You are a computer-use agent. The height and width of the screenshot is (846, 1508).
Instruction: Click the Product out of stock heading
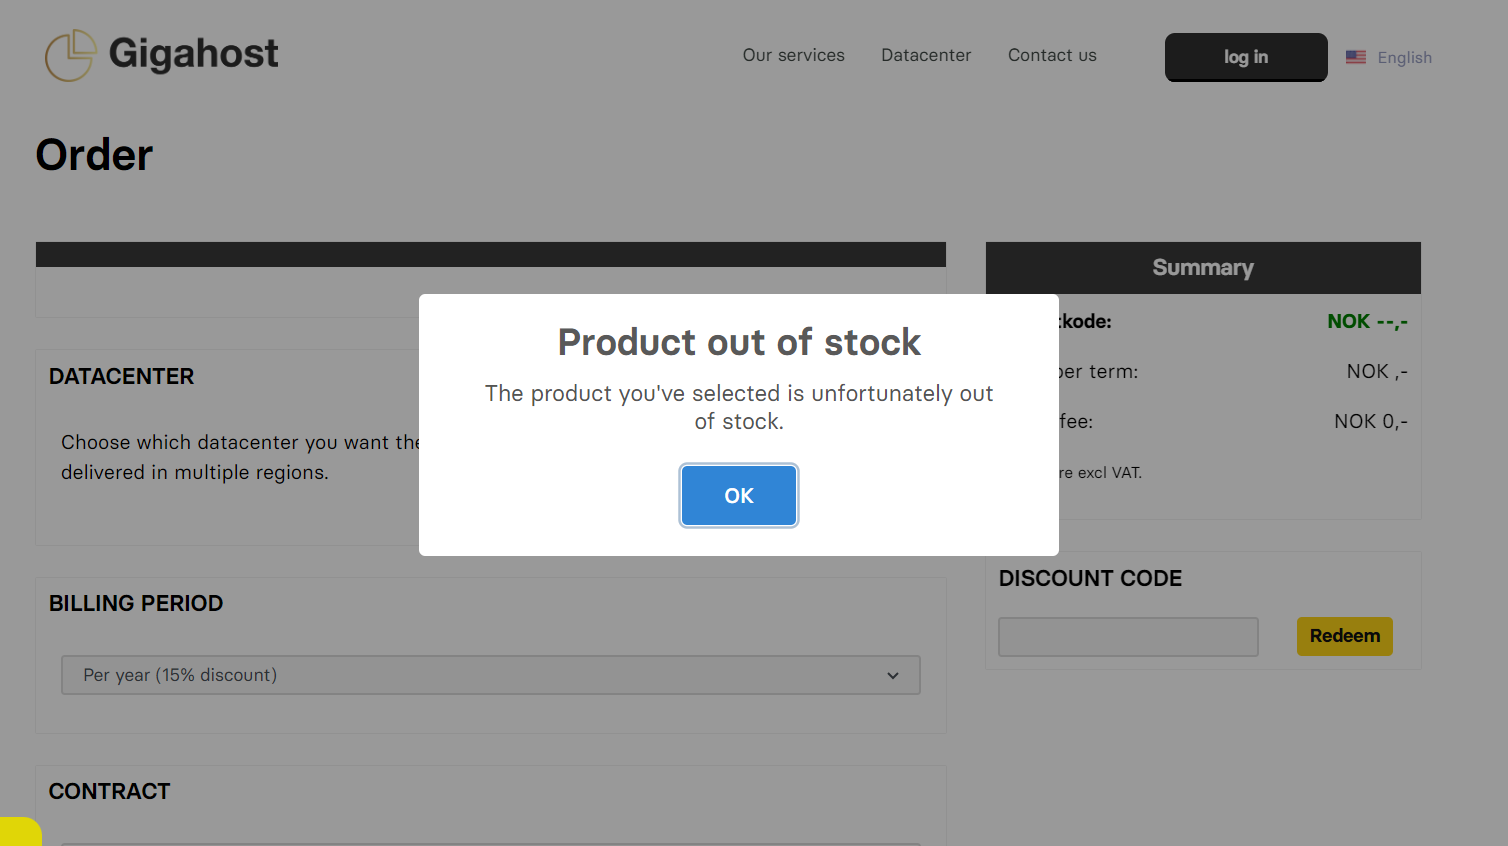point(739,342)
